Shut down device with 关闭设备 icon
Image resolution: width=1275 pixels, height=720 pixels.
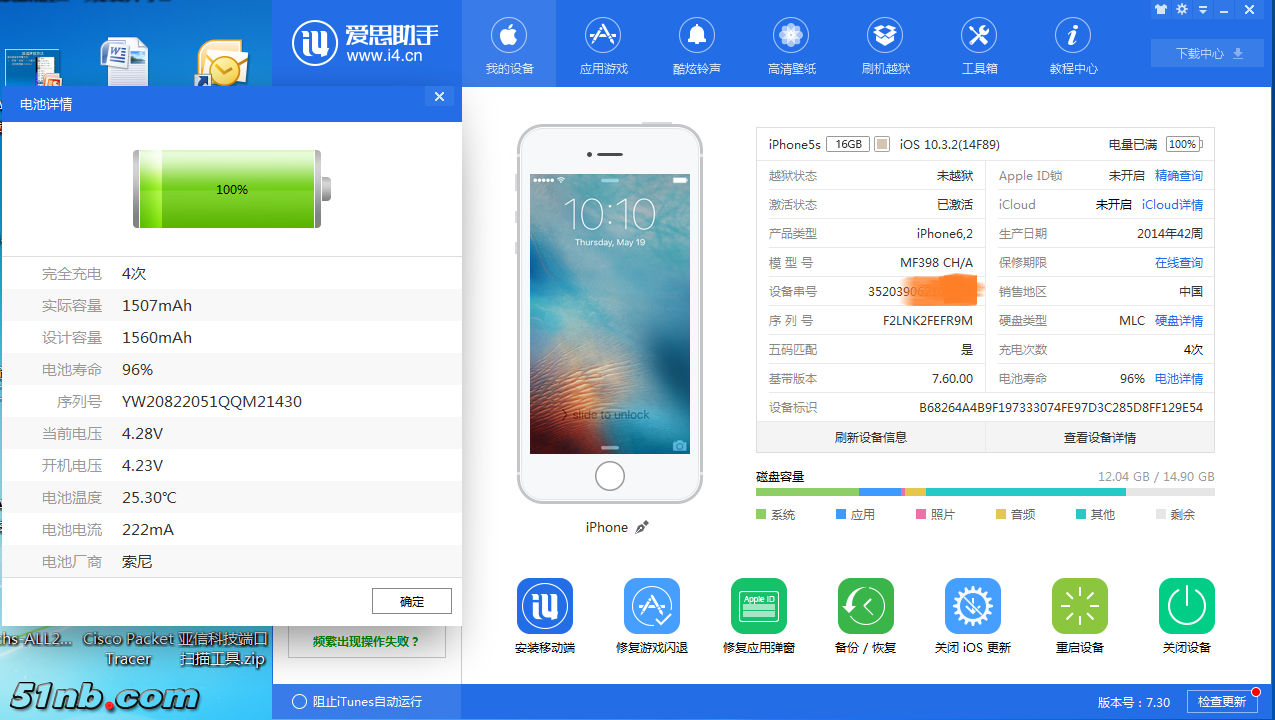(1187, 606)
